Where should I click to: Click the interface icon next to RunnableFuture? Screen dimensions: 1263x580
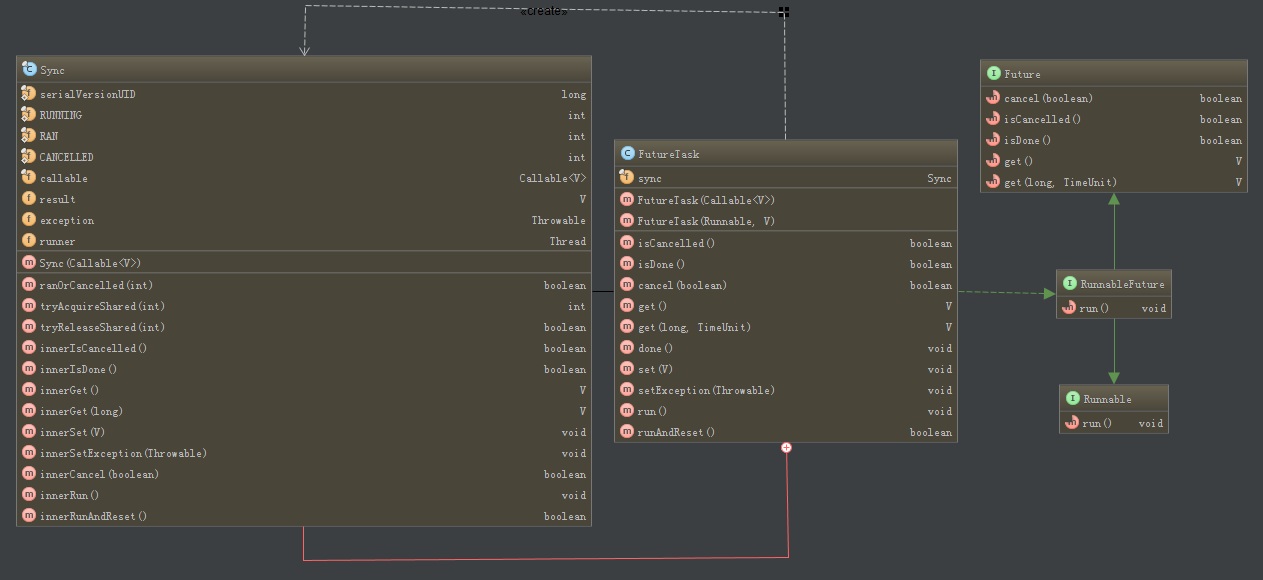(1069, 284)
